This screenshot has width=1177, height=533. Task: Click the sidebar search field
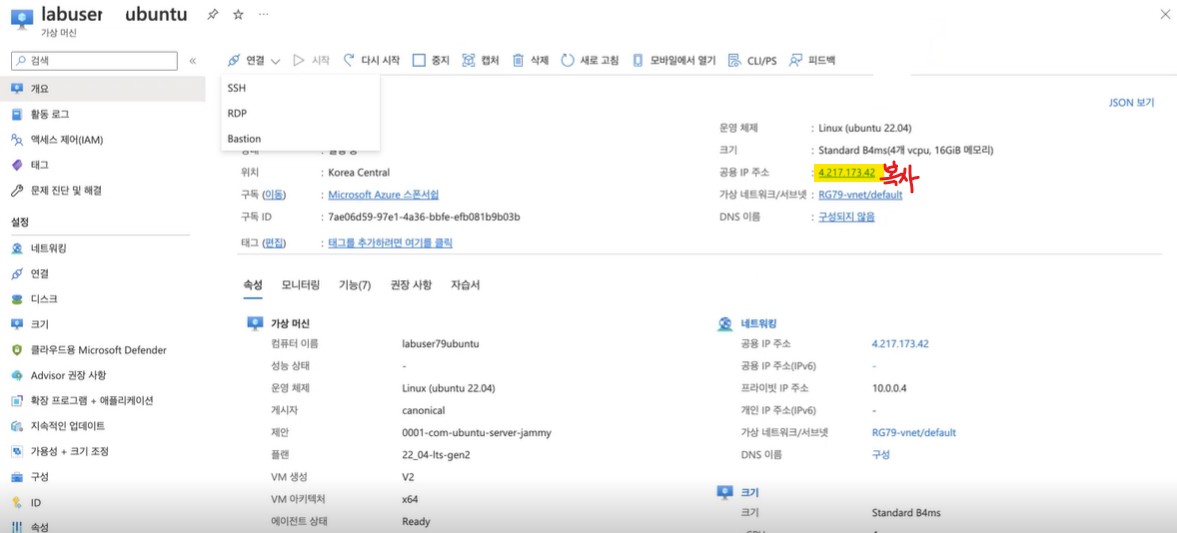point(95,61)
